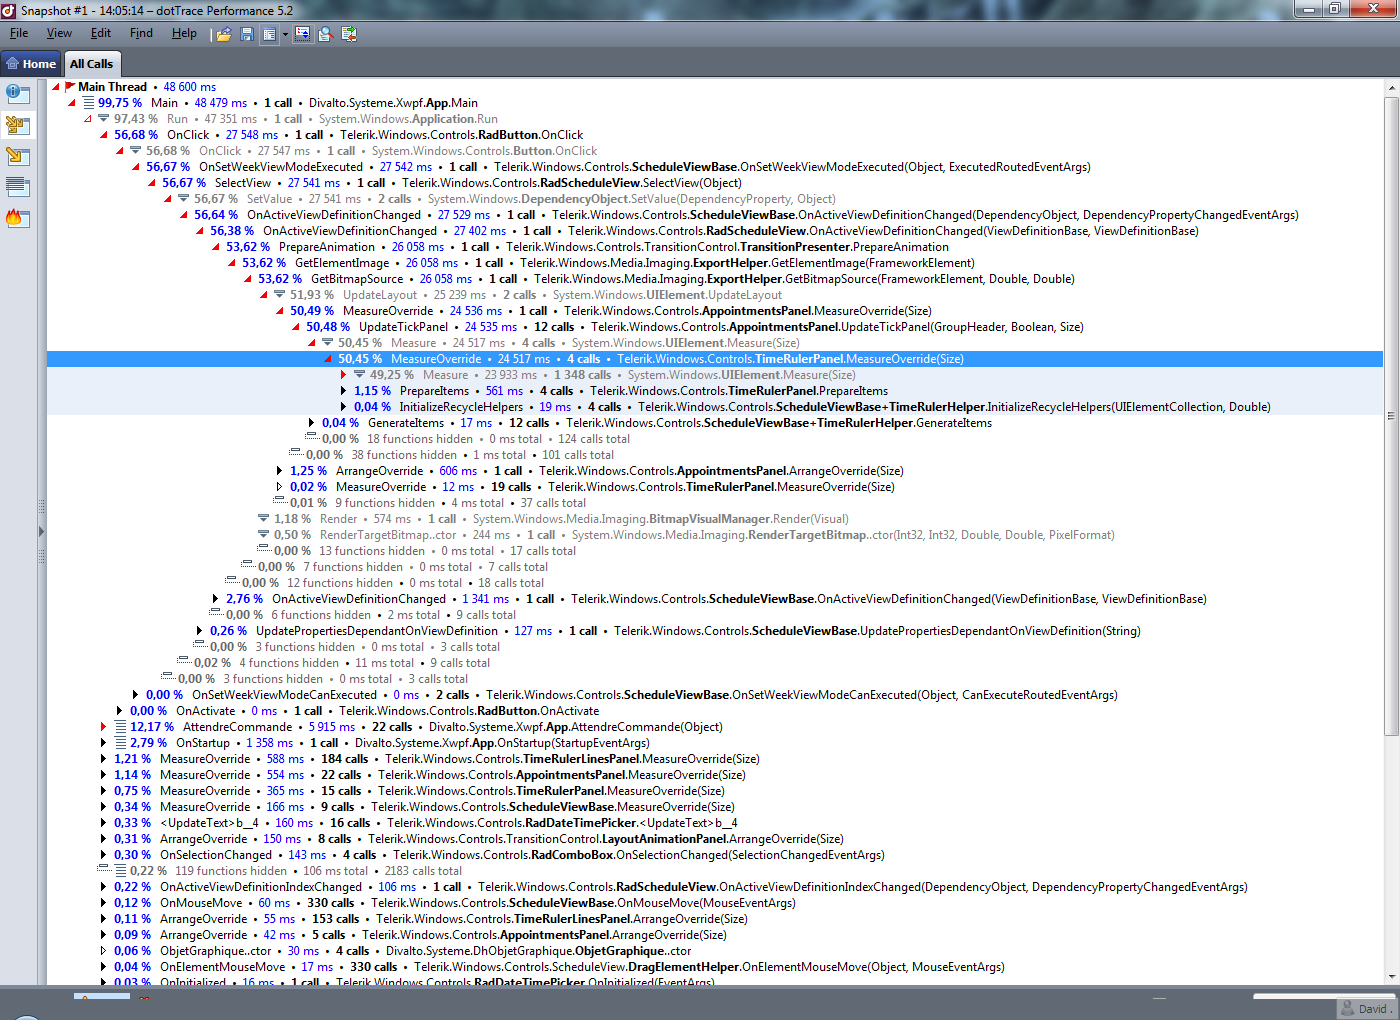Image resolution: width=1400 pixels, height=1020 pixels.
Task: Select the call tree view in sidebar
Action: coord(18,125)
